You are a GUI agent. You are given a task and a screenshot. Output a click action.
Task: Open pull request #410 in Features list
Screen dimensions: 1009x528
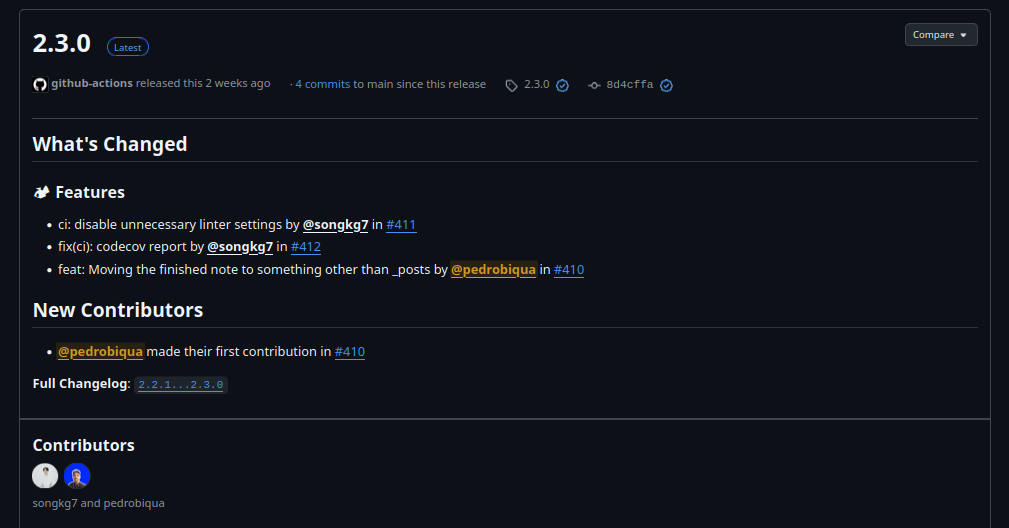click(x=569, y=270)
